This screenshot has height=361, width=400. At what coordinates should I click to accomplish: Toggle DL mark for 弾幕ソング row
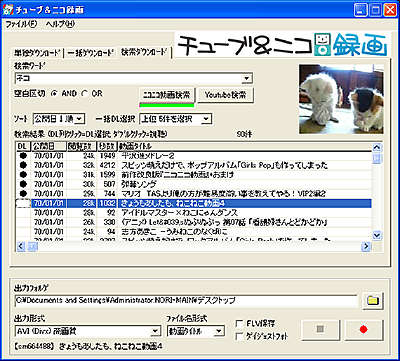pos(23,184)
